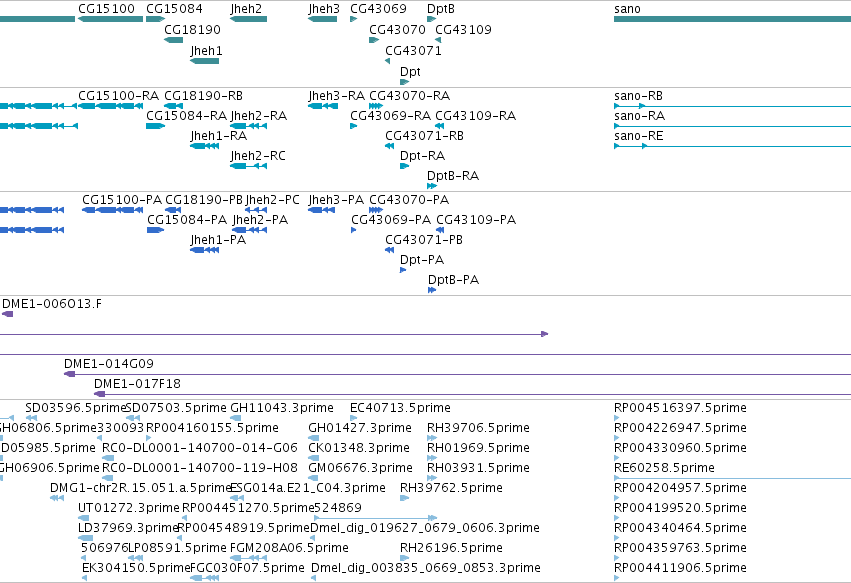Select the DME1-006013.F clone label
Viewport: 851px width, 583px height.
[52, 304]
